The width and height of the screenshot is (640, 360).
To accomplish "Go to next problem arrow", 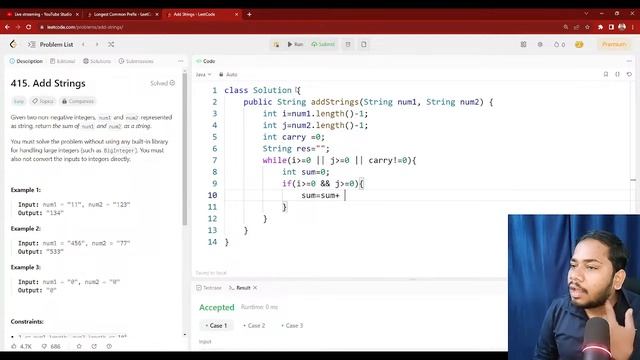I will click(x=97, y=44).
